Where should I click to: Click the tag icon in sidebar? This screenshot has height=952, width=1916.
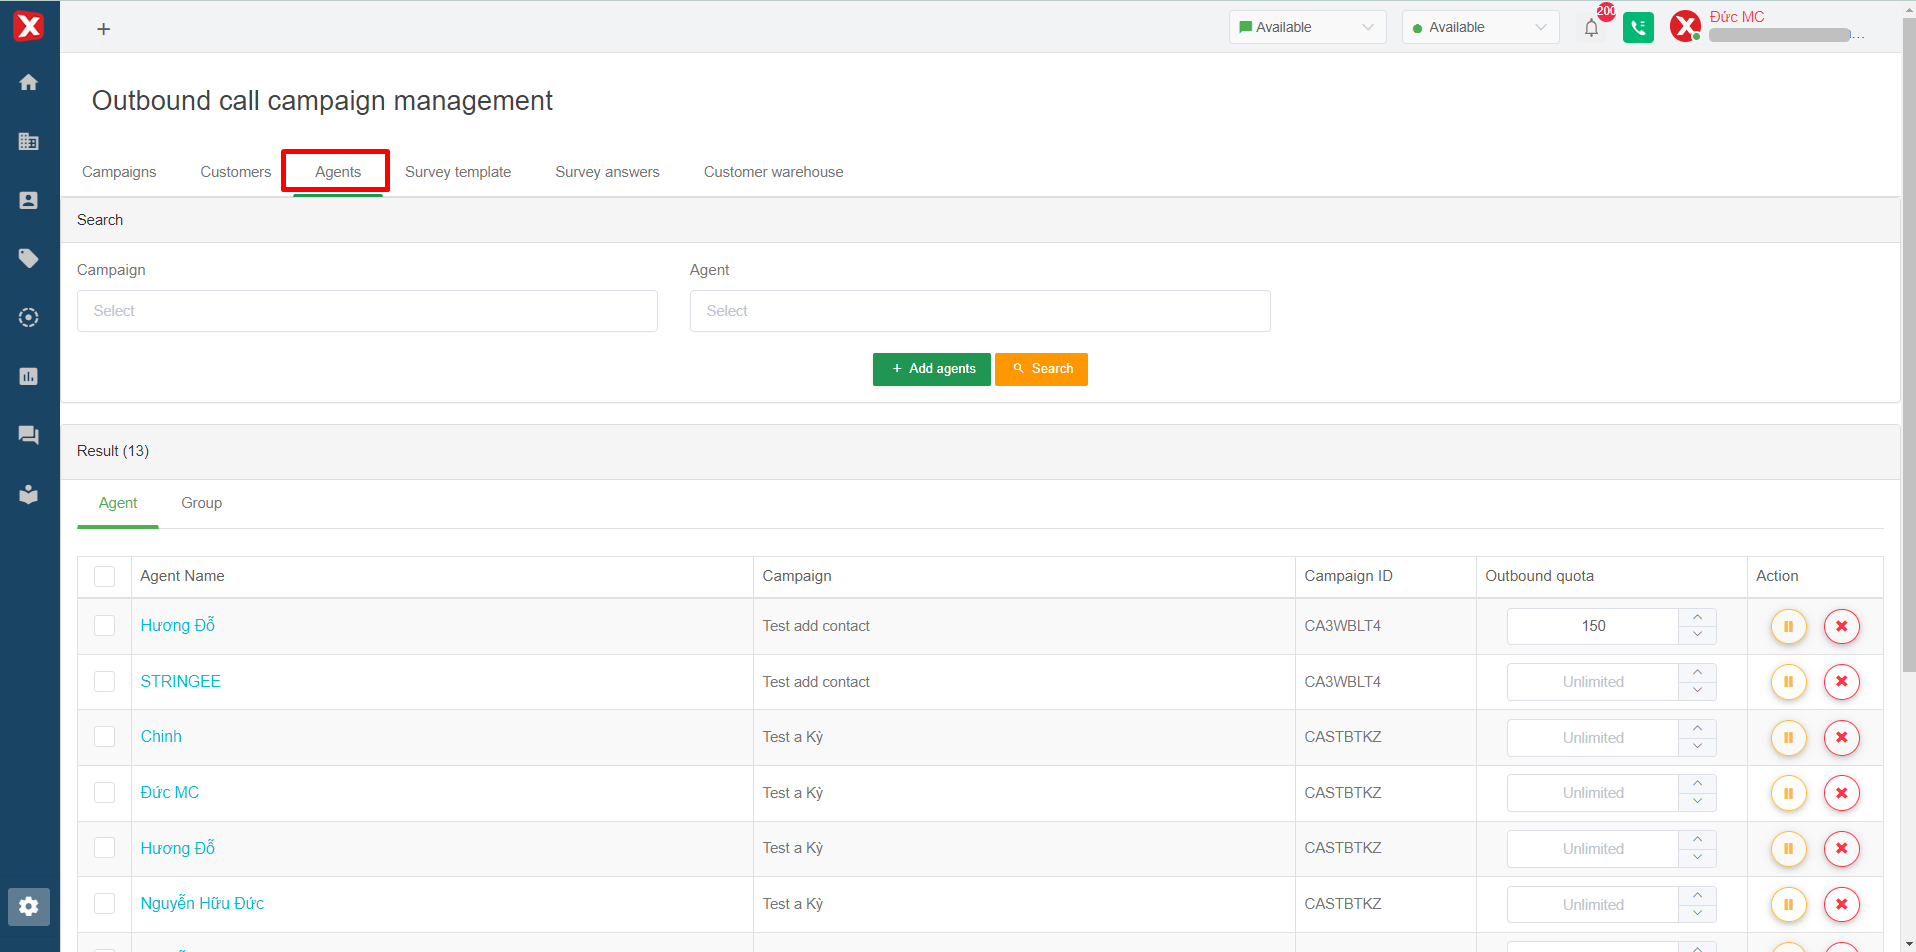click(29, 259)
